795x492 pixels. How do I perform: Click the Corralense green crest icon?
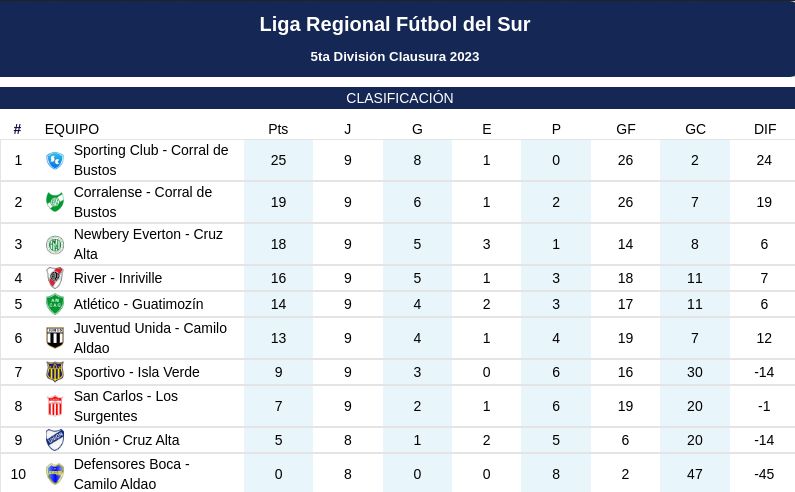pyautogui.click(x=55, y=202)
